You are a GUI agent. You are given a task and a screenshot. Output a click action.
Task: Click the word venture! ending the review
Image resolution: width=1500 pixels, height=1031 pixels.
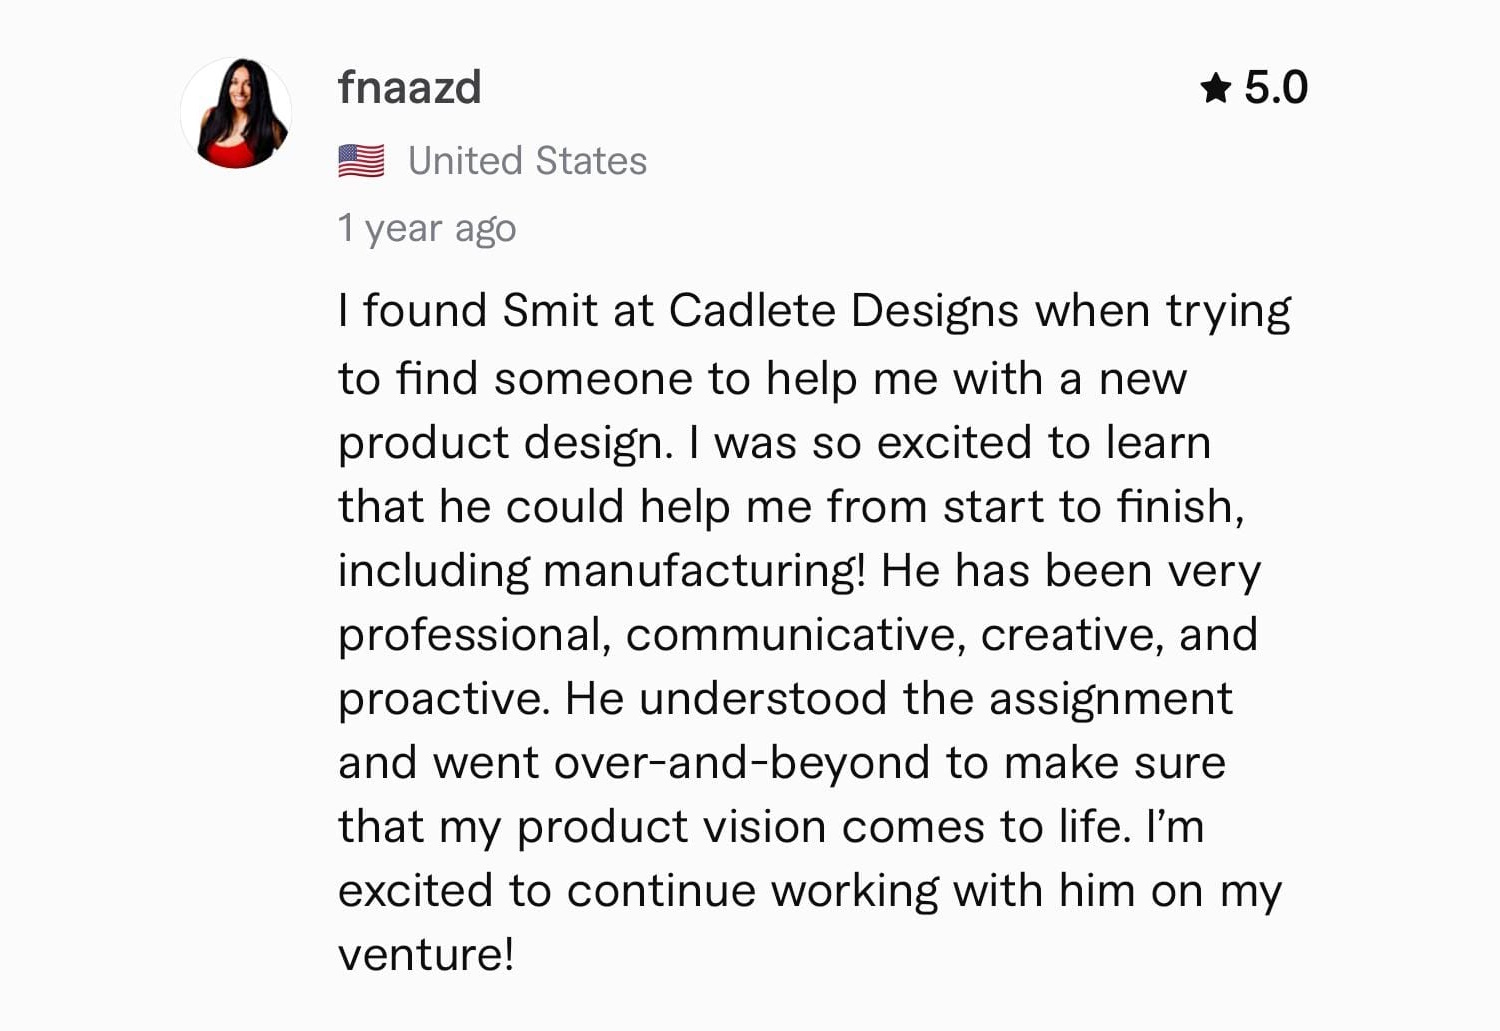[427, 954]
